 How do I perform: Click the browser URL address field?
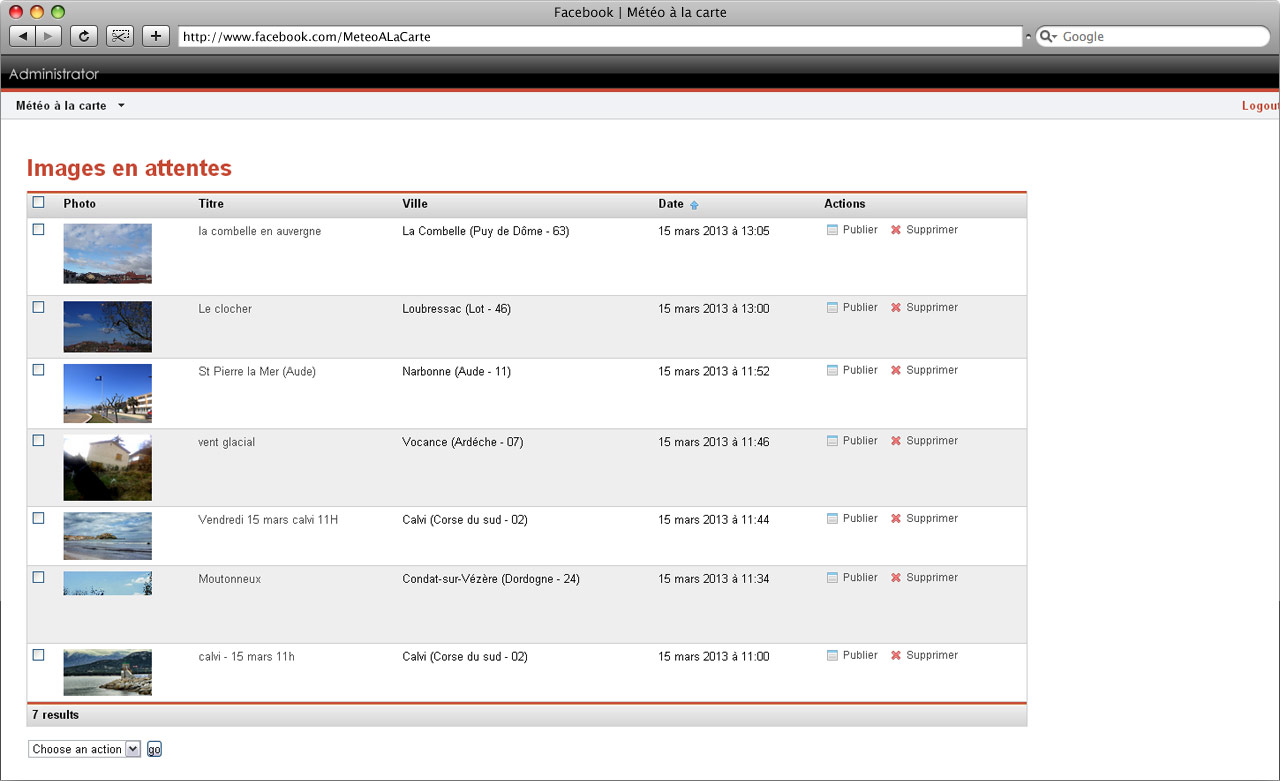pos(600,37)
